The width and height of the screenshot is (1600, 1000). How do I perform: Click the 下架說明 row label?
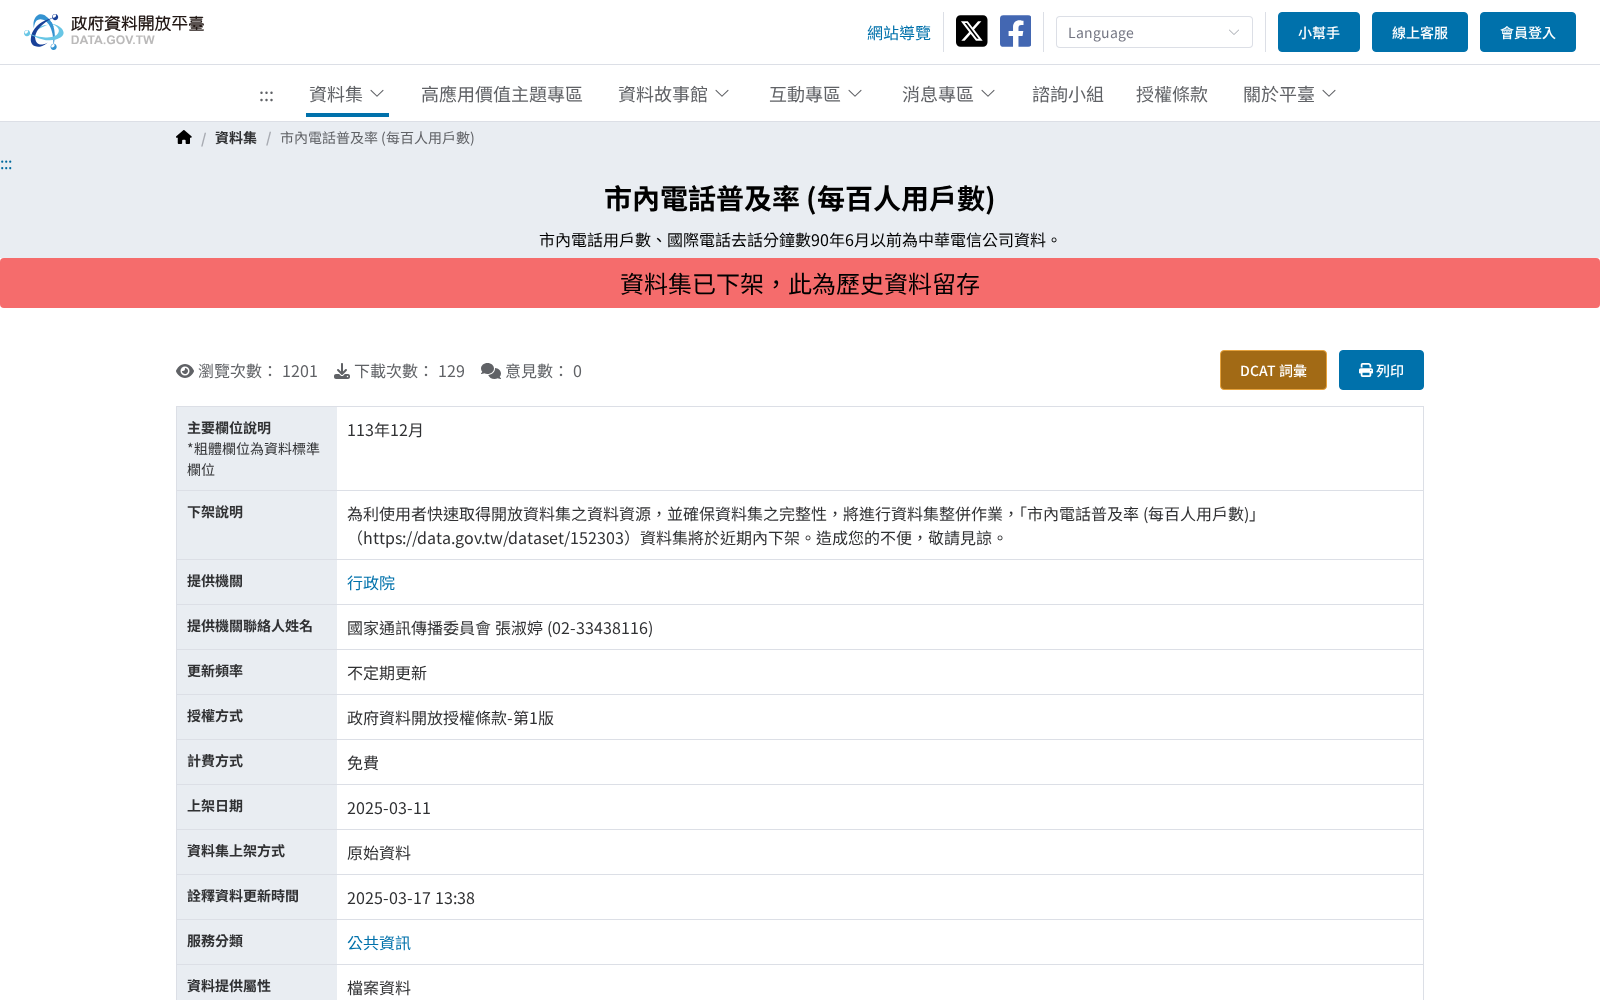[215, 512]
